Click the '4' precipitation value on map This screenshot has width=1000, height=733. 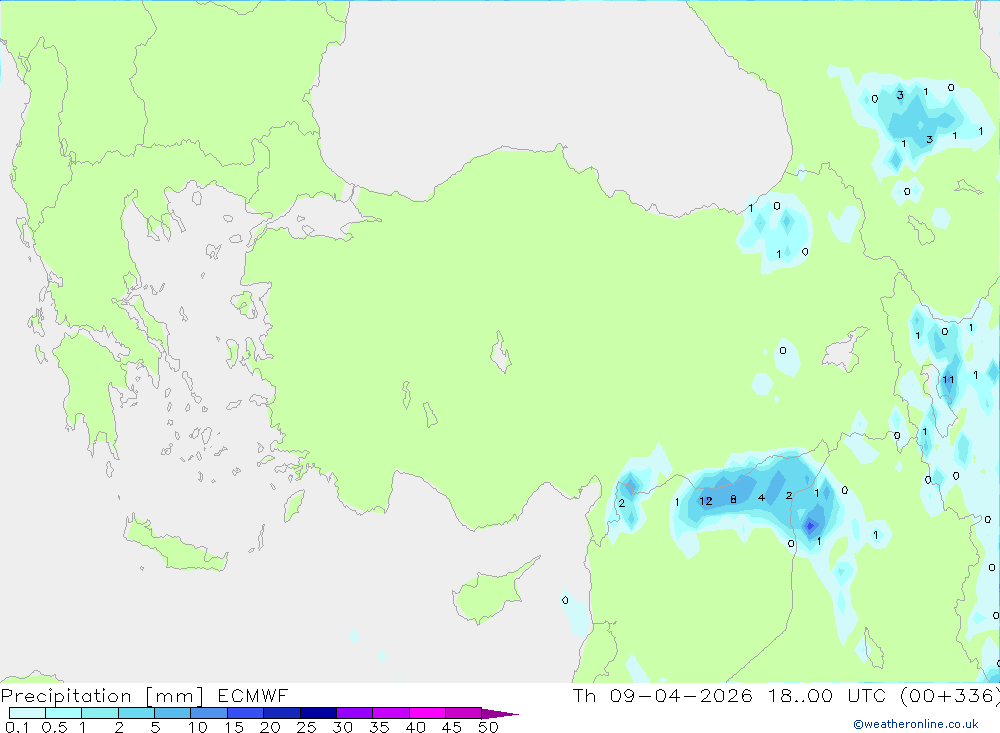tap(761, 498)
